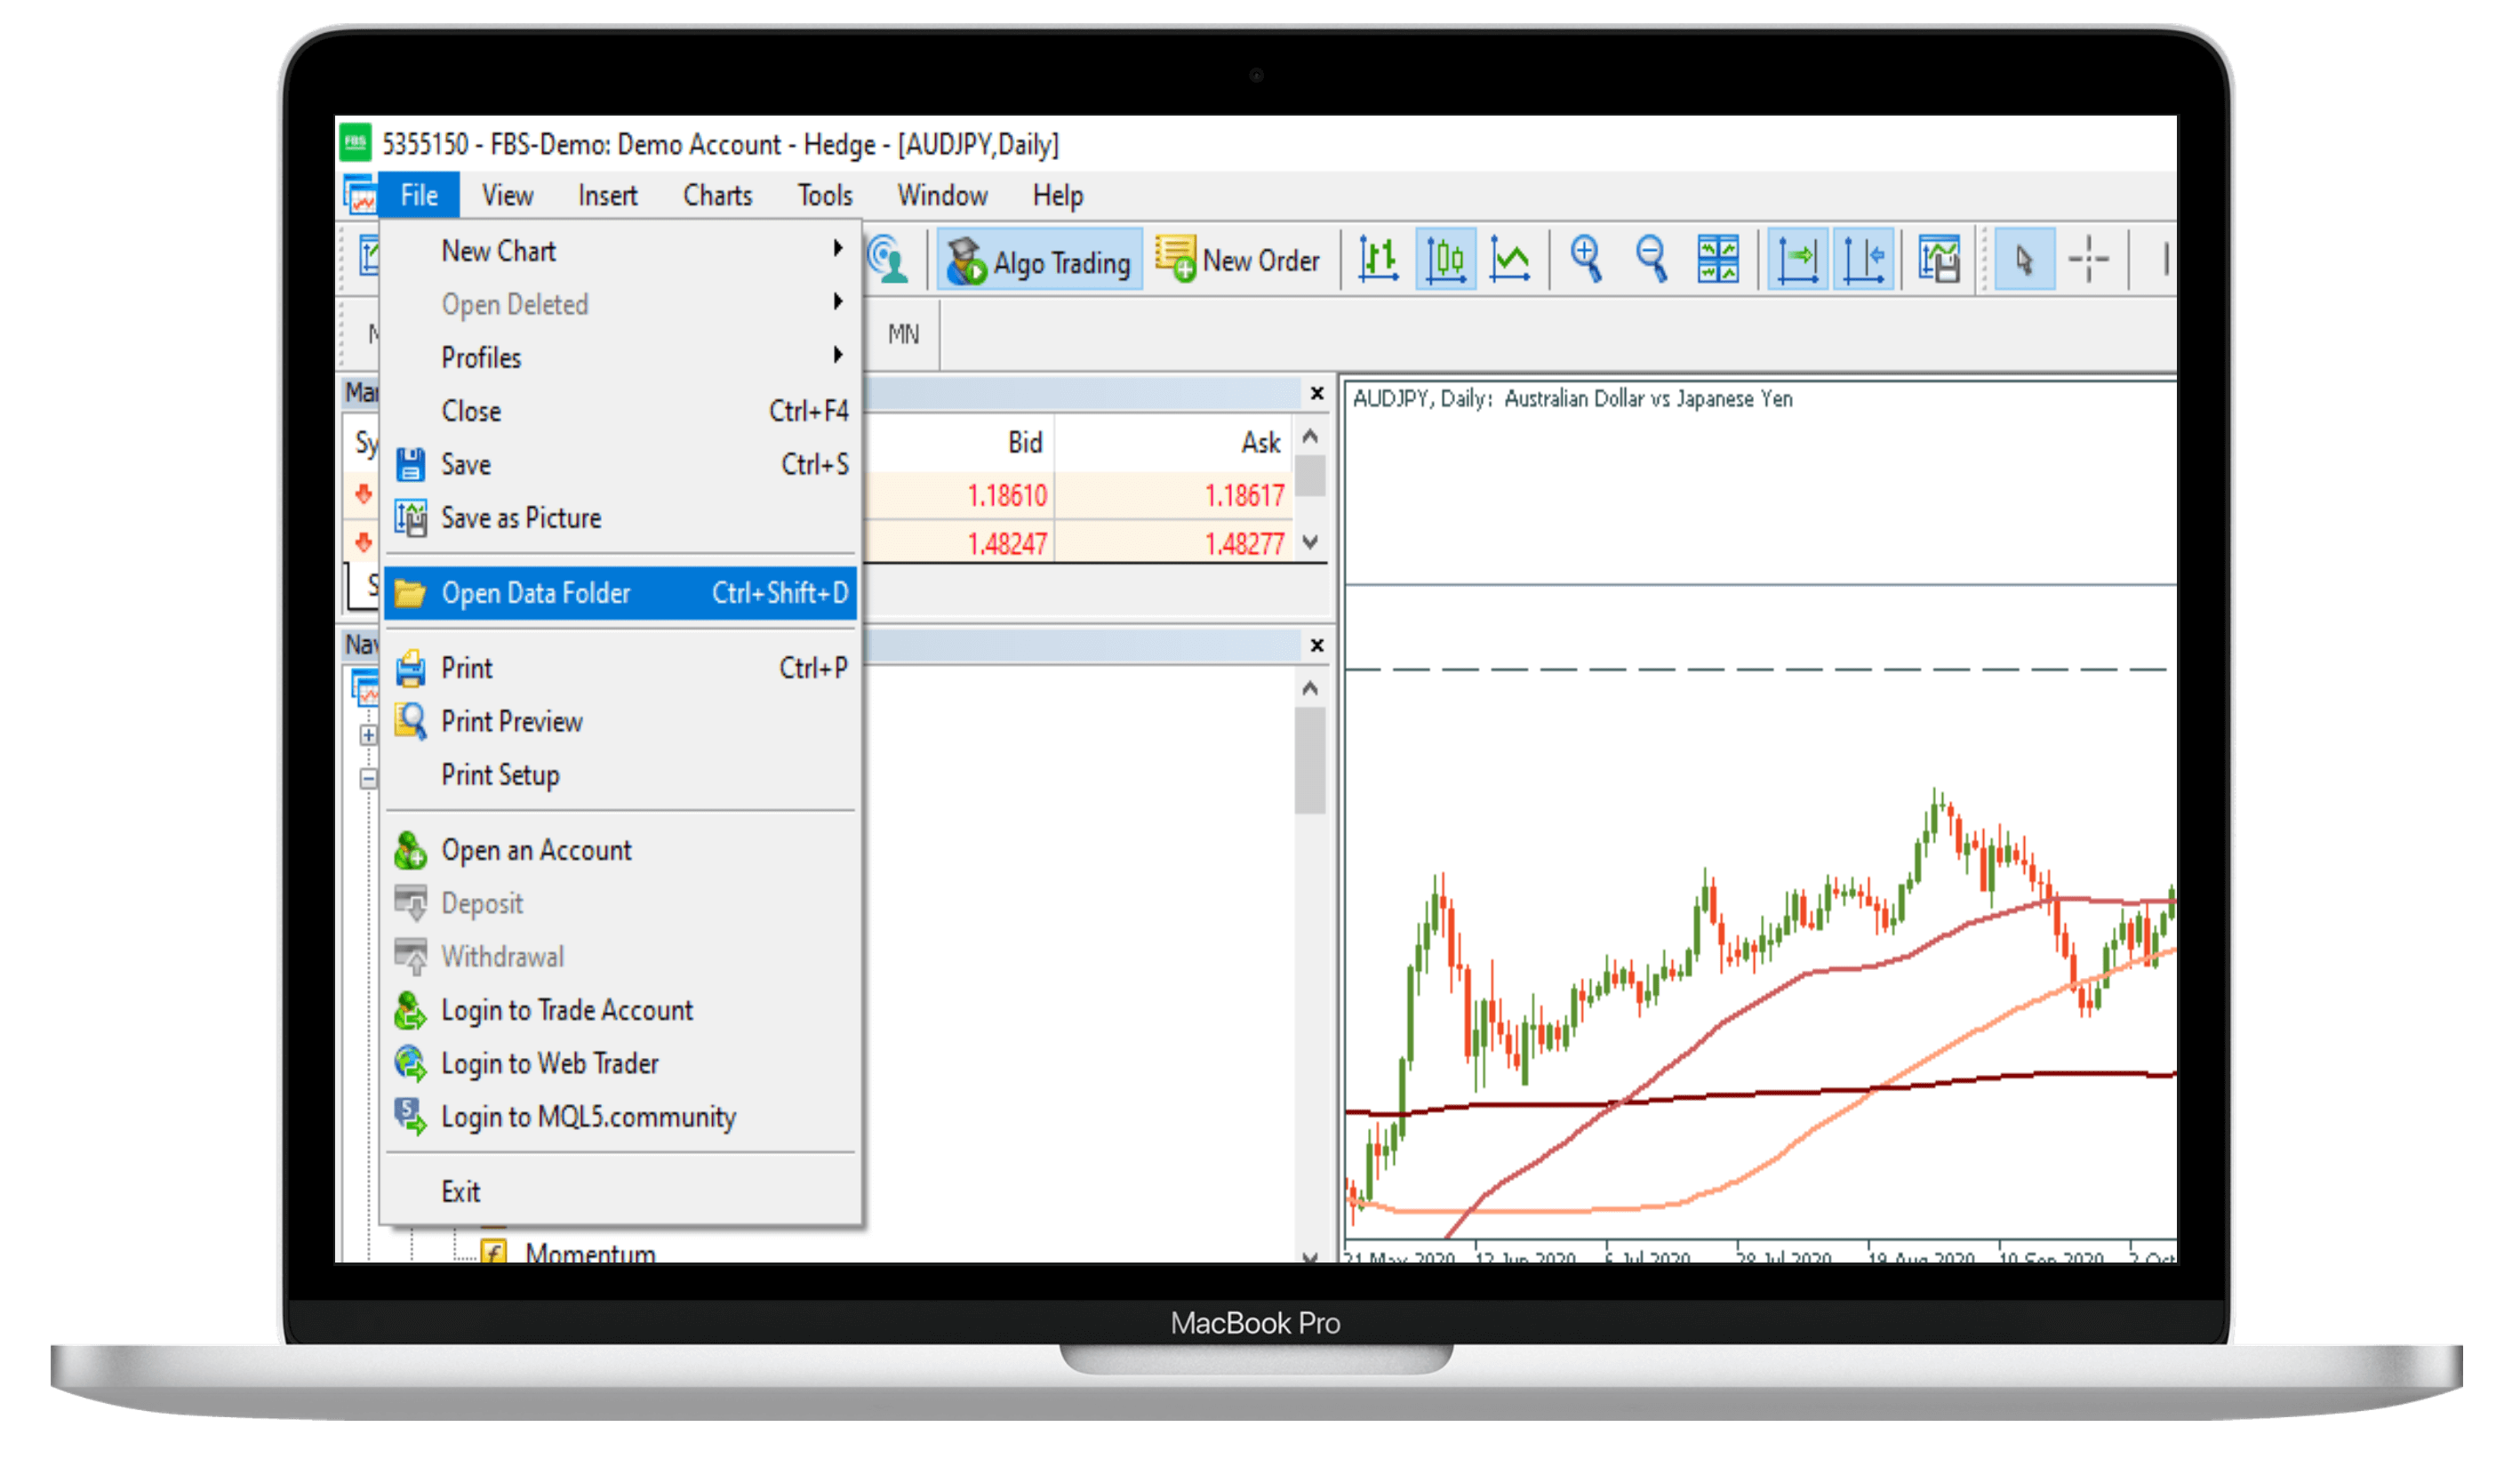The height and width of the screenshot is (1459, 2520).
Task: Click the MN timeframe button
Action: coord(903,334)
